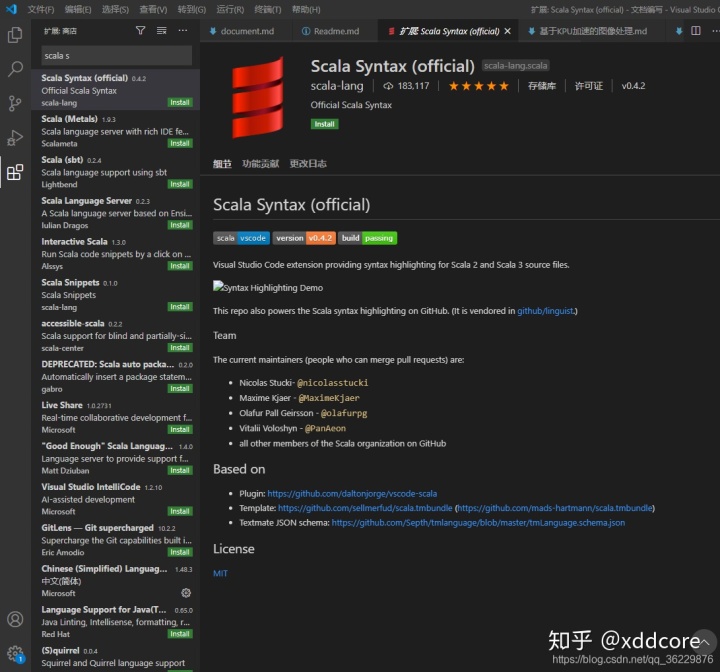This screenshot has height=672, width=720.
Task: Open the Run and Debug view
Action: tap(15, 137)
